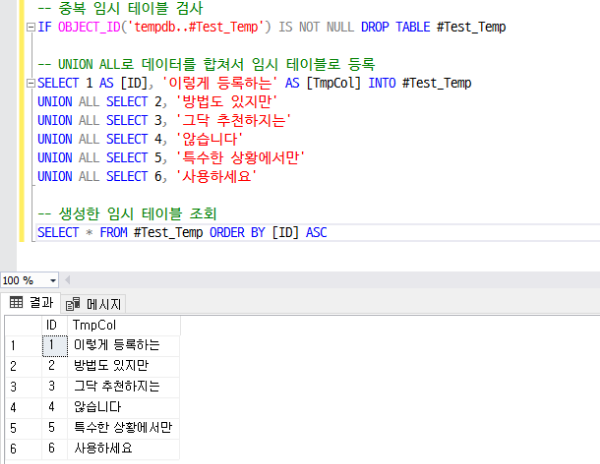
Task: Click the OBJECT_ID function name
Action: [x=89, y=27]
